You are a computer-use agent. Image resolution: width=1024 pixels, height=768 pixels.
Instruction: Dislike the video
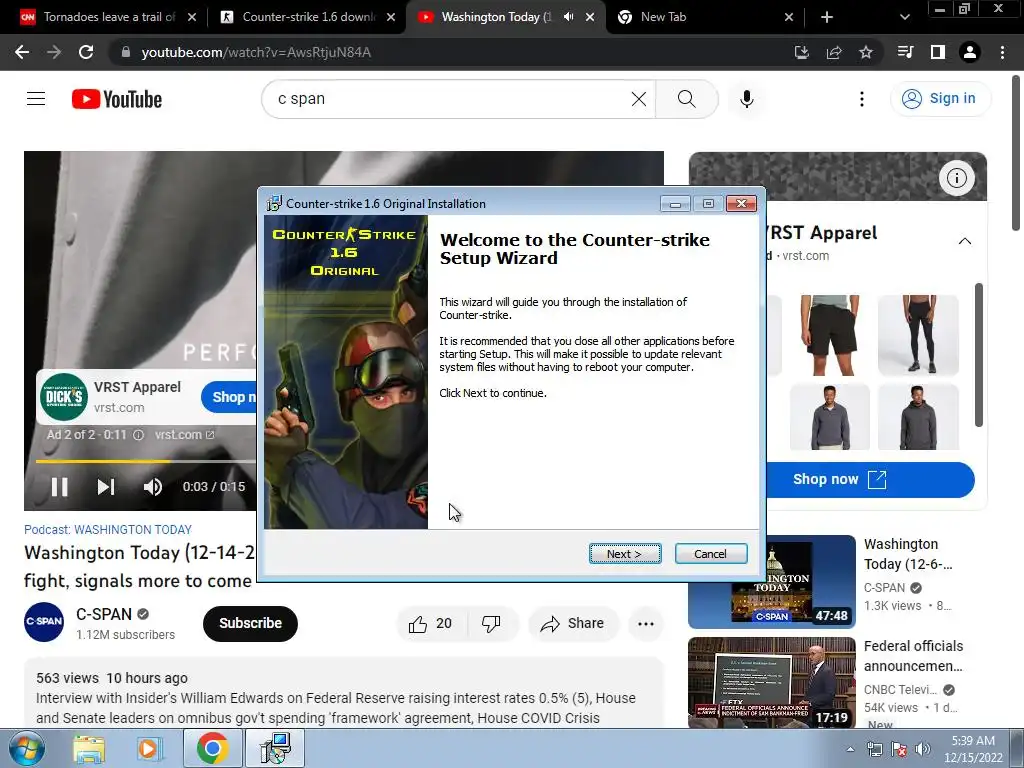point(491,624)
